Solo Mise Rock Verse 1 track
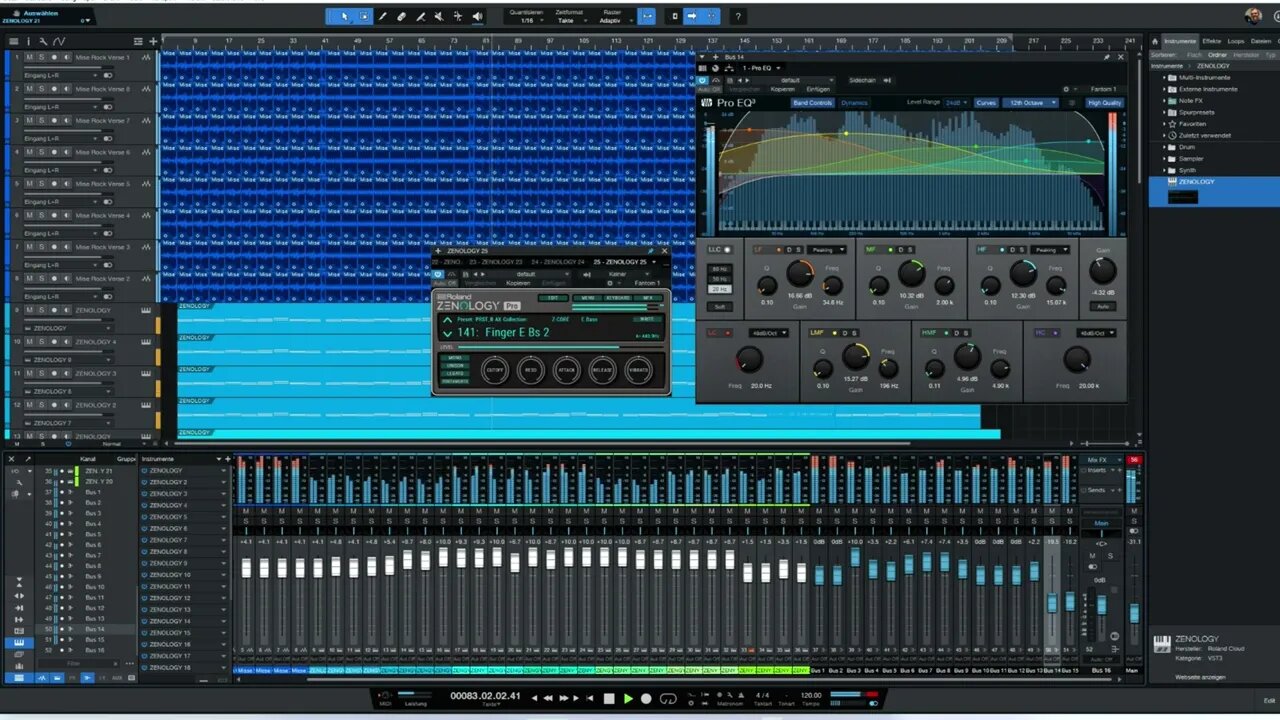 (x=41, y=57)
